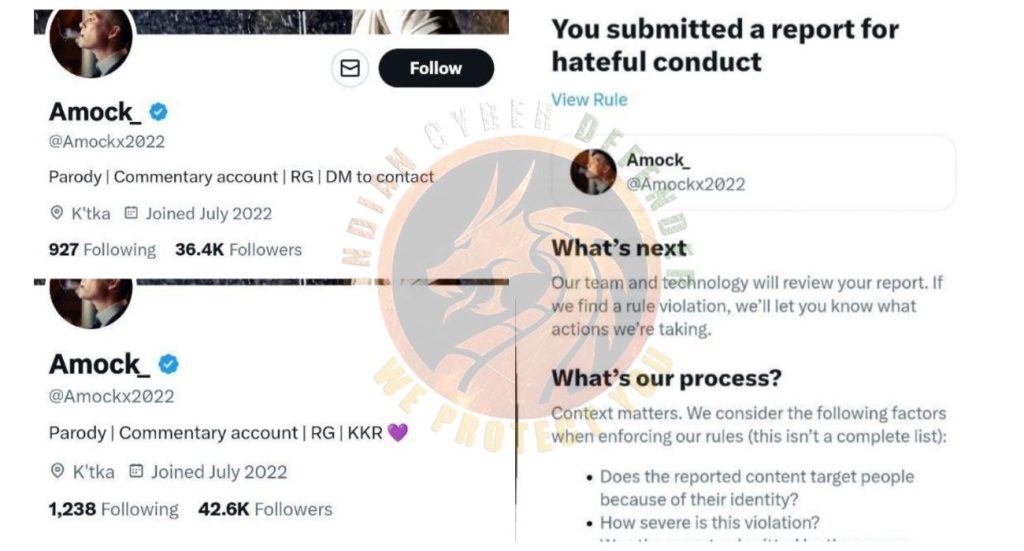Image resolution: width=1024 pixels, height=551 pixels.
Task: Open the 42.6K Followers list
Action: click(265, 509)
